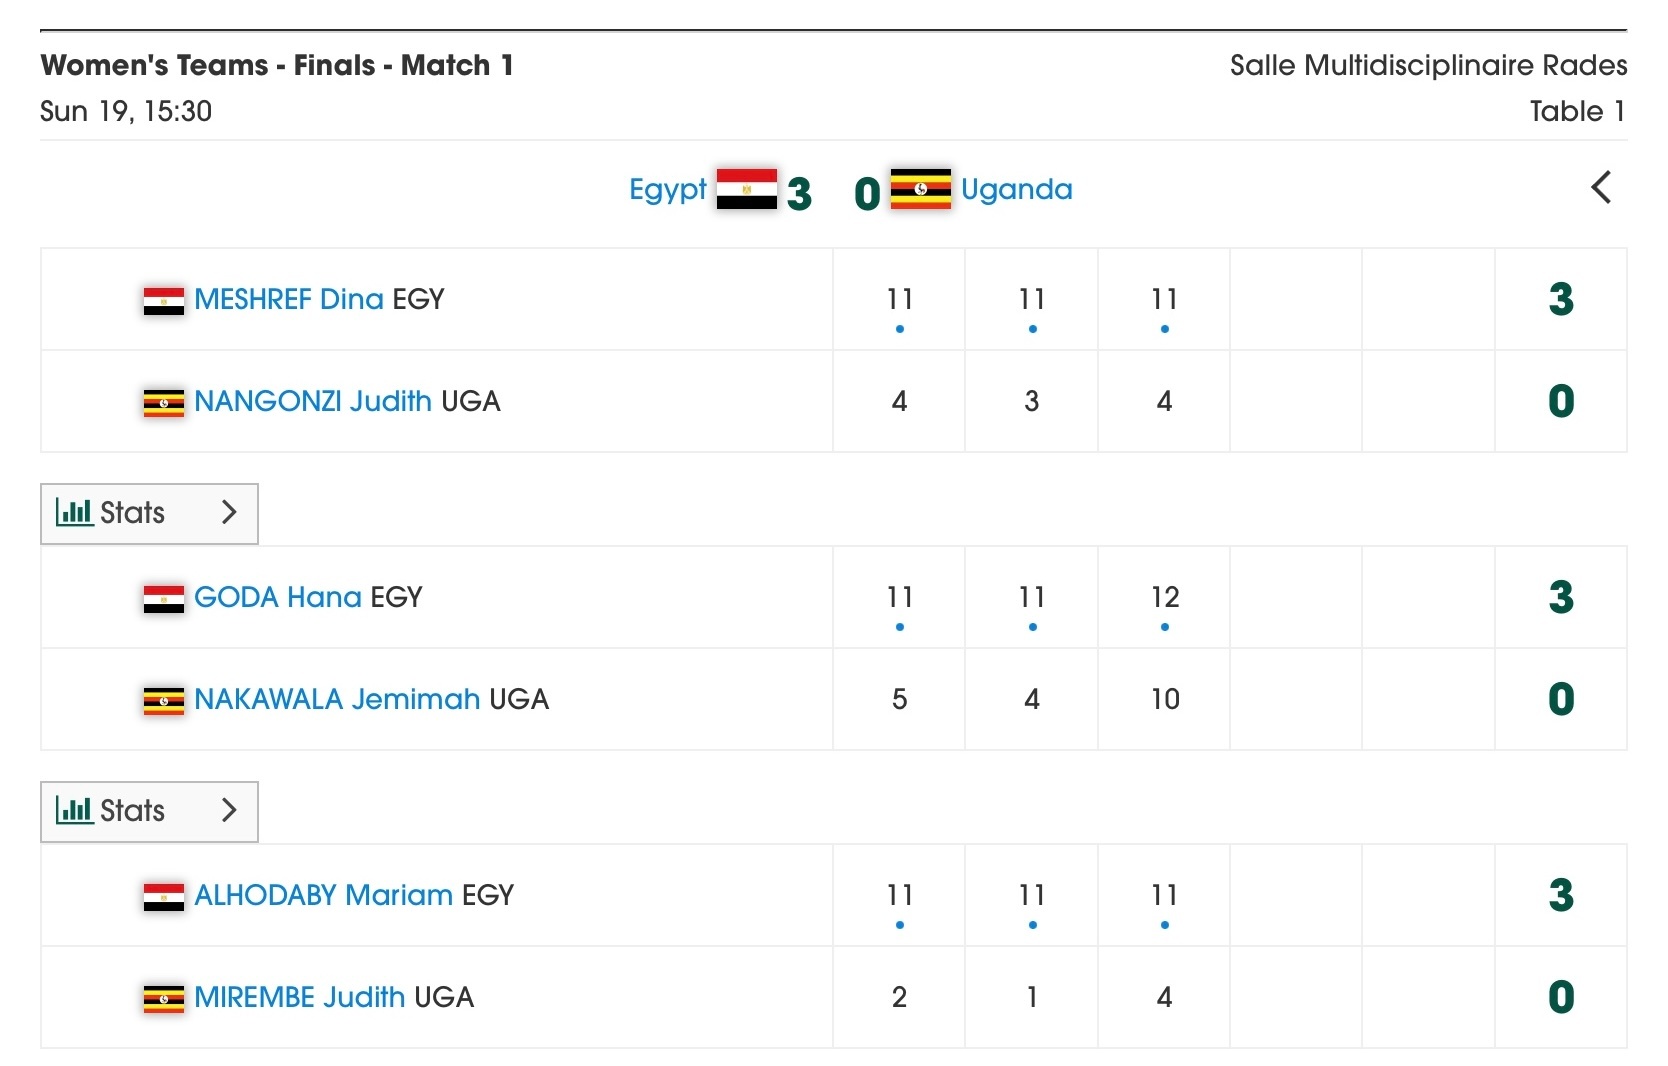1668x1066 pixels.
Task: Open GODA Hana player profile
Action: (x=278, y=597)
